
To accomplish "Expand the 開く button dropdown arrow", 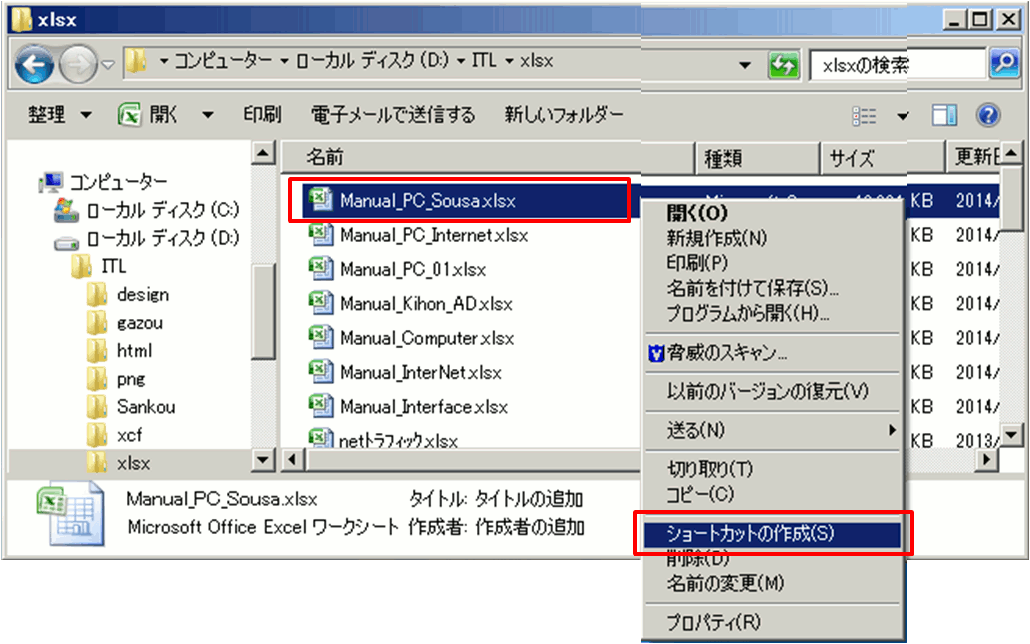I will (208, 115).
